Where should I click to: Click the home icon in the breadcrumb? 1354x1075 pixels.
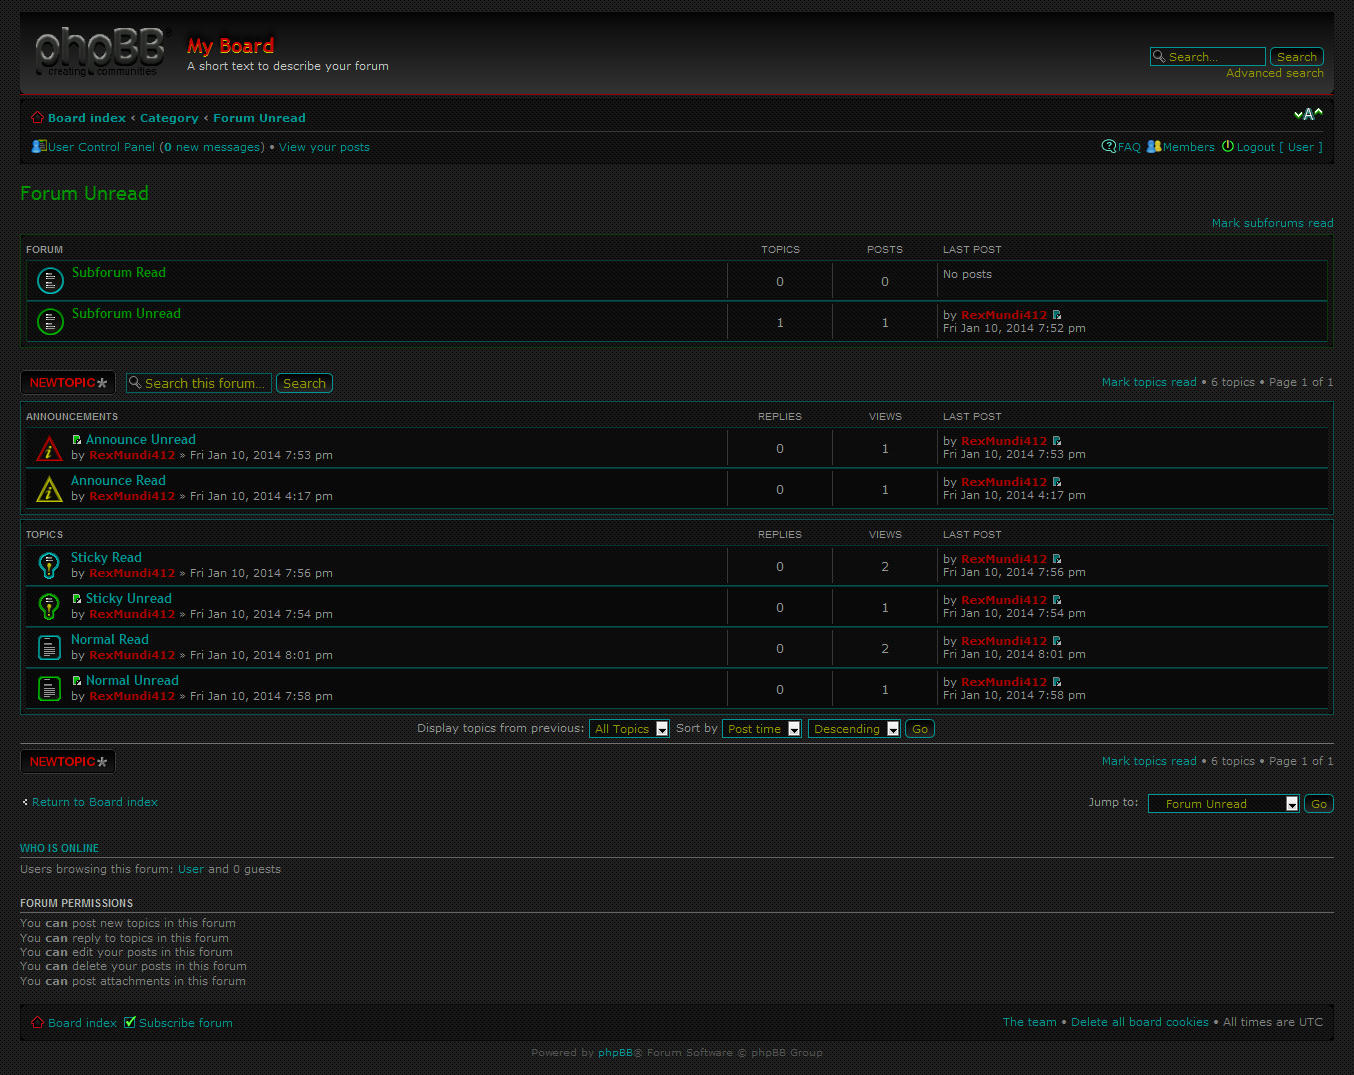(36, 117)
